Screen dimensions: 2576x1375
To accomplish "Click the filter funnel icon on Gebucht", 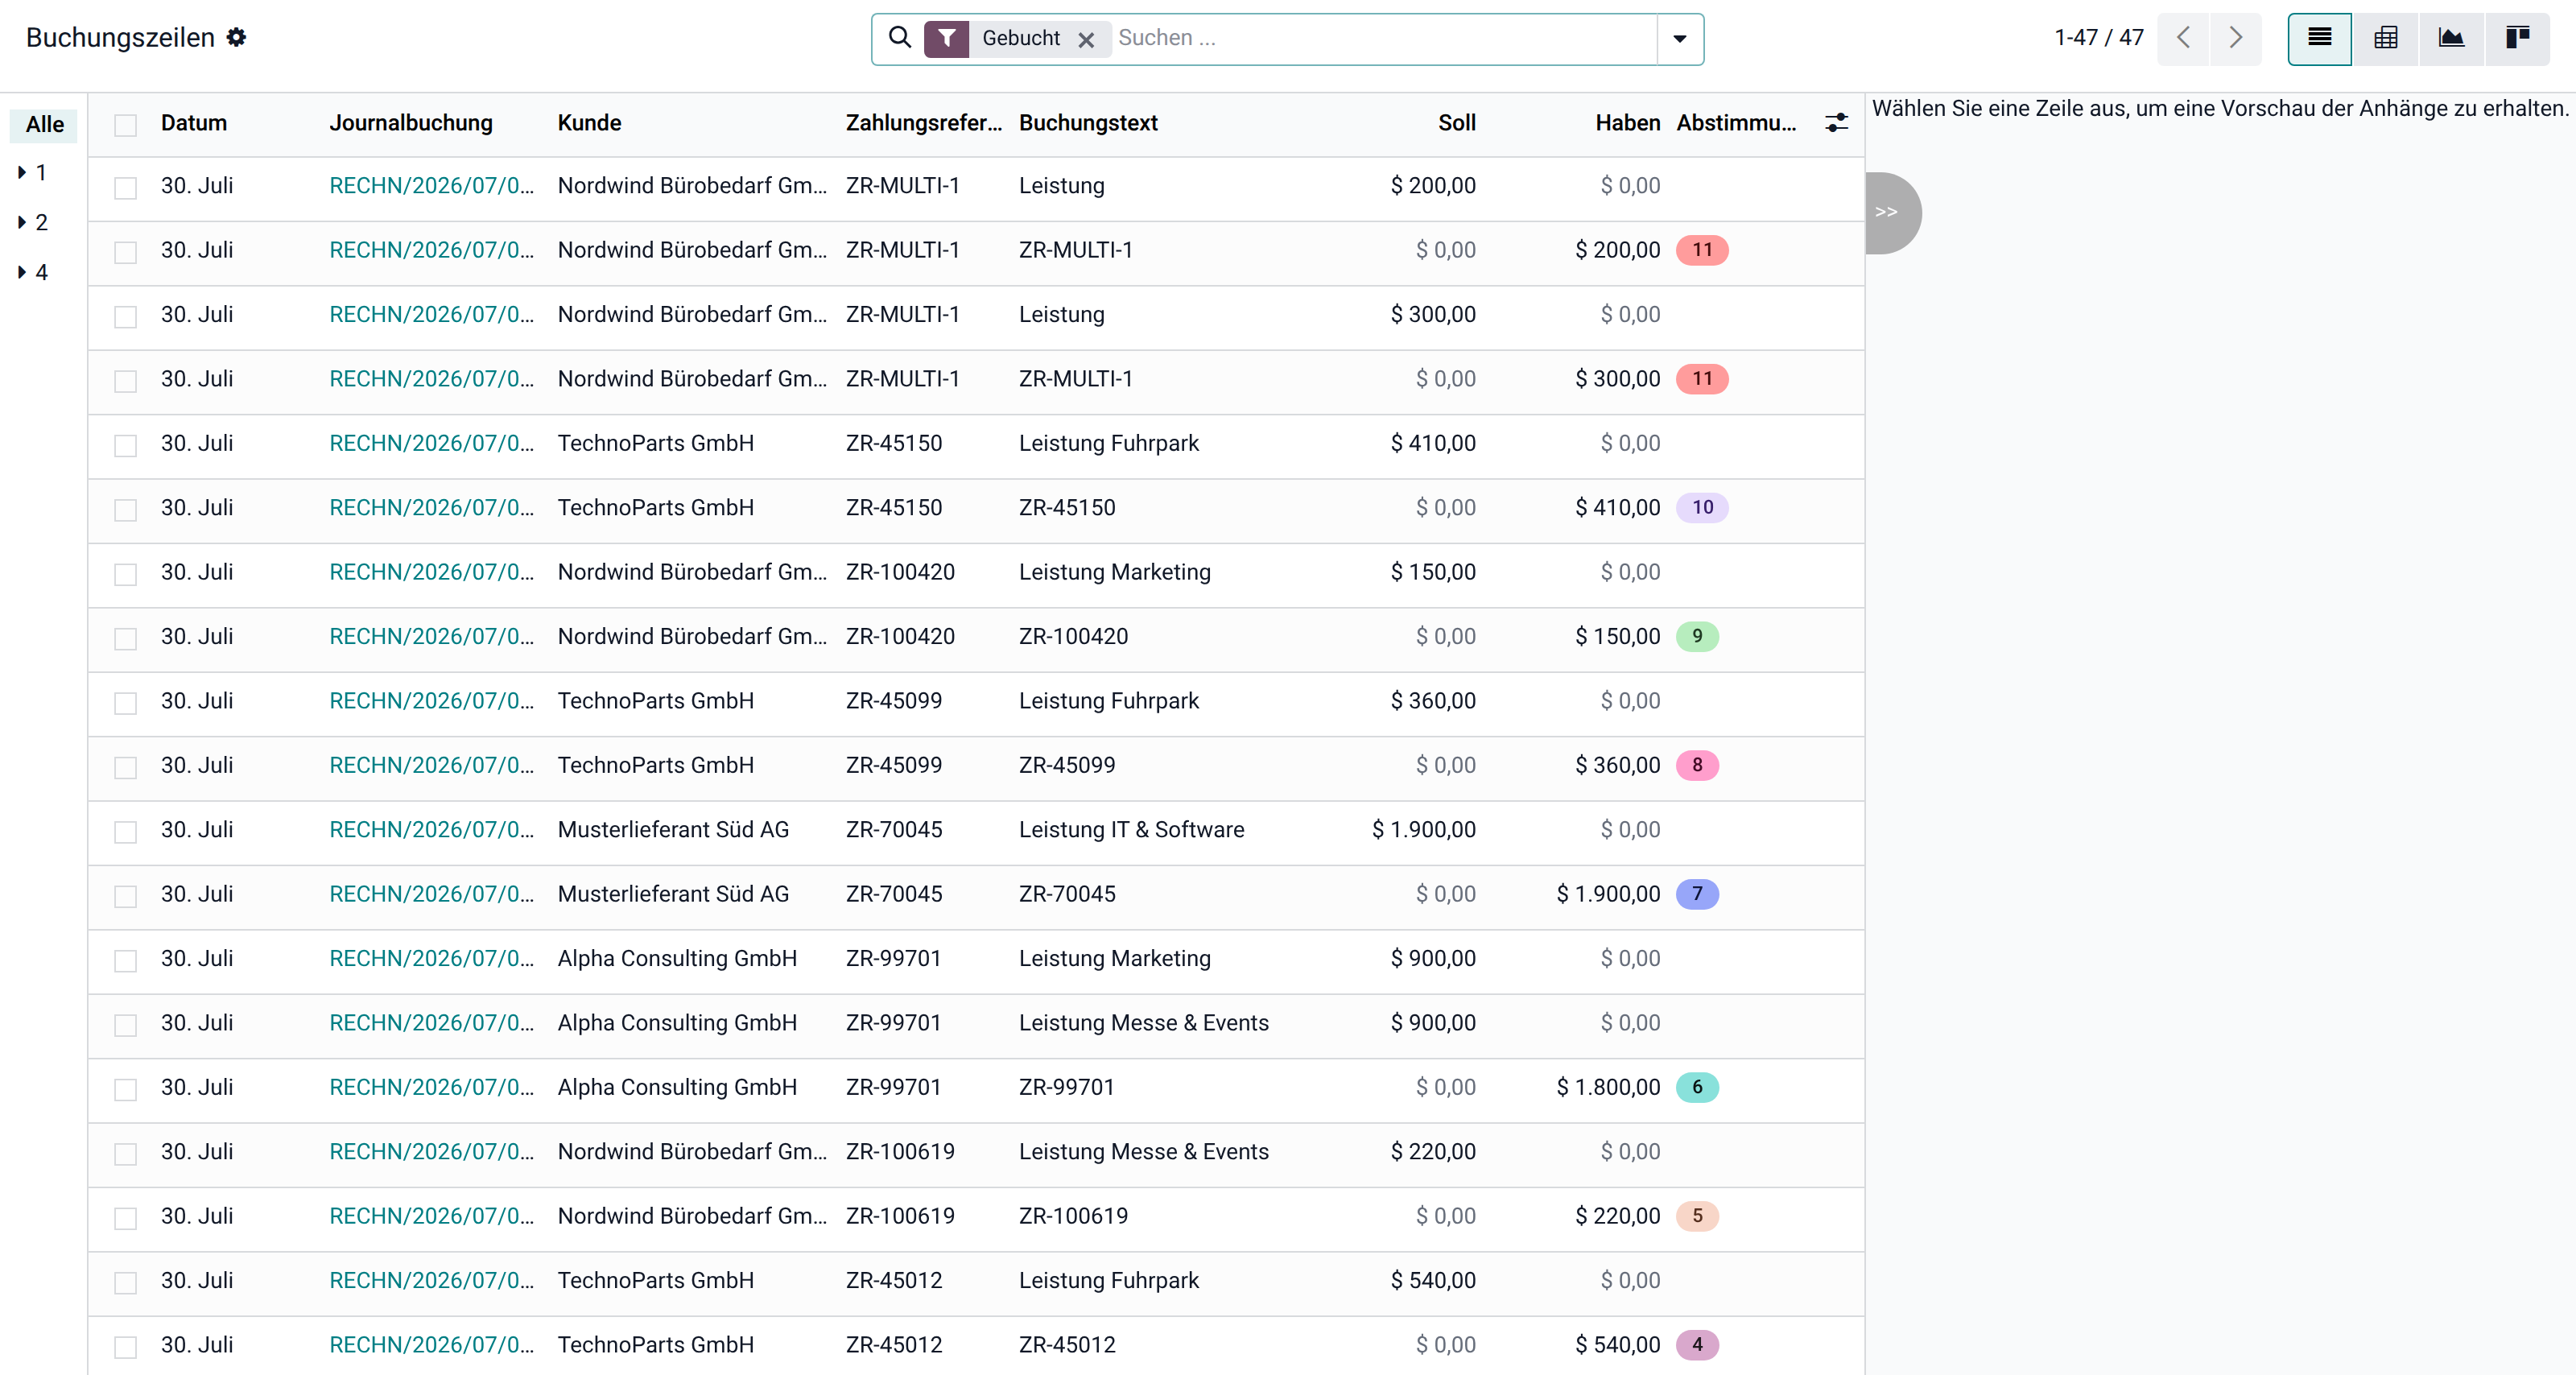I will 946,39.
